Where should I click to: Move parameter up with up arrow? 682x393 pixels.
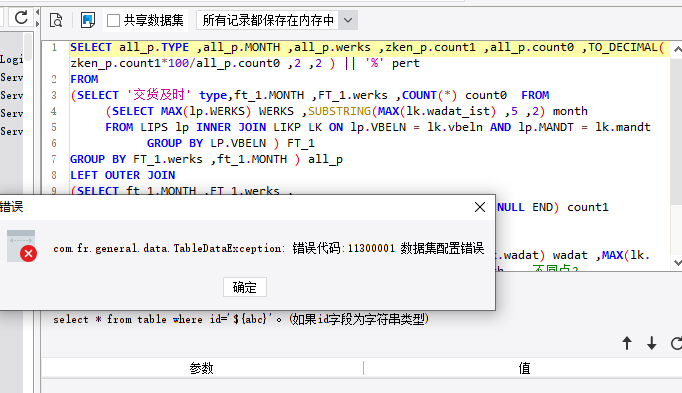click(x=627, y=343)
